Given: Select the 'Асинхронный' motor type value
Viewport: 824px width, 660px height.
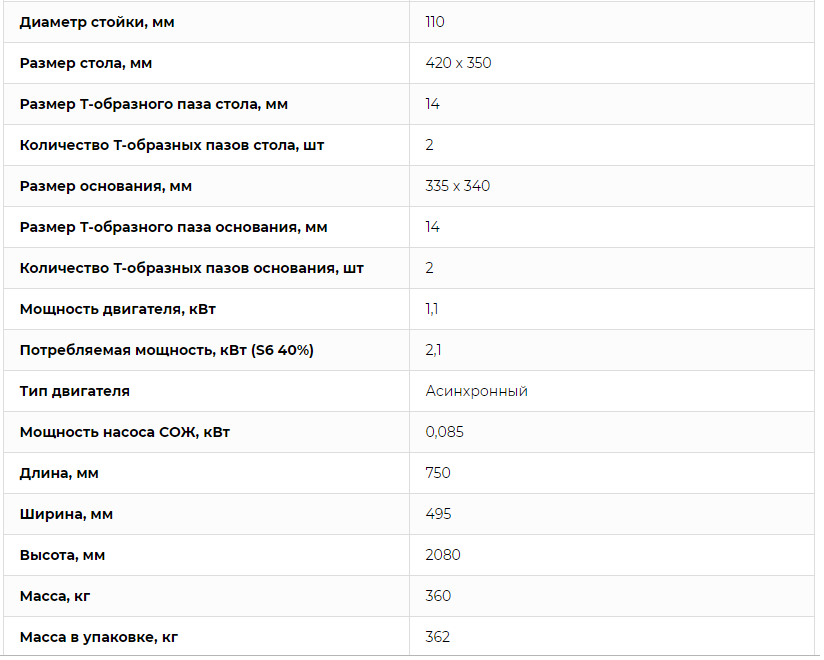Looking at the screenshot, I should 476,391.
